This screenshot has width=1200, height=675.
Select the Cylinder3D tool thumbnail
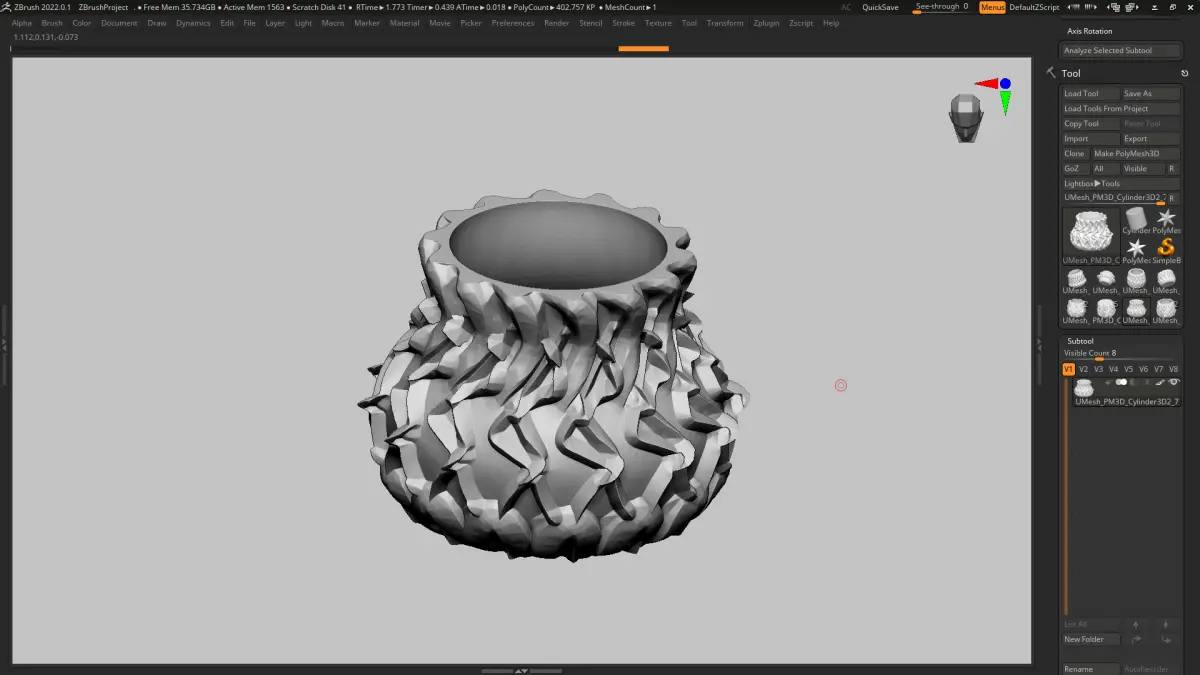[x=1136, y=222]
